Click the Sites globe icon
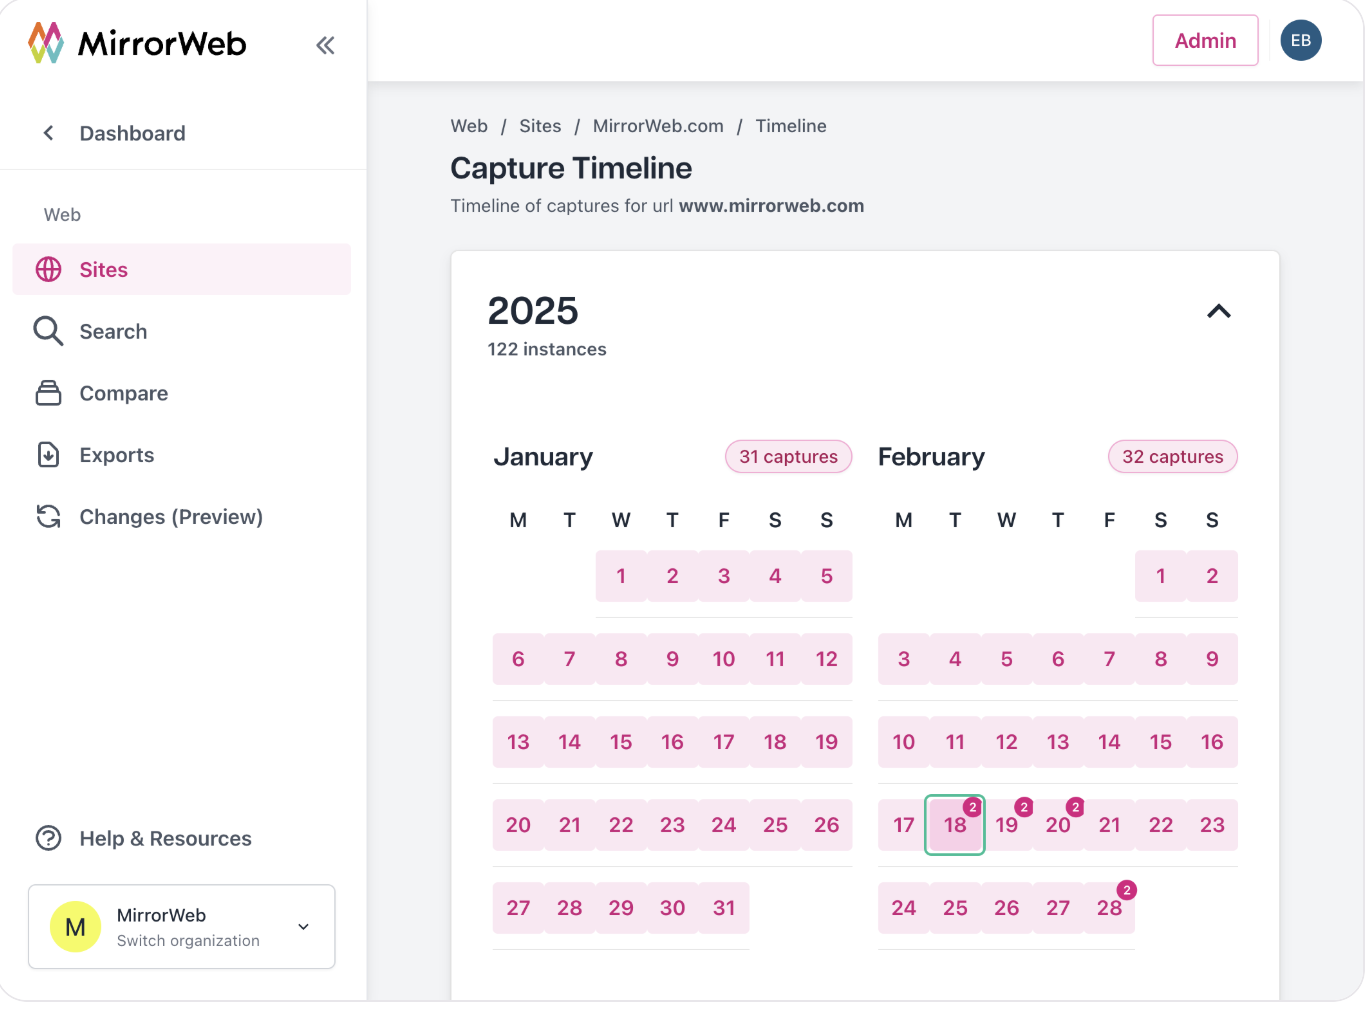The height and width of the screenshot is (1010, 1372). (x=48, y=270)
